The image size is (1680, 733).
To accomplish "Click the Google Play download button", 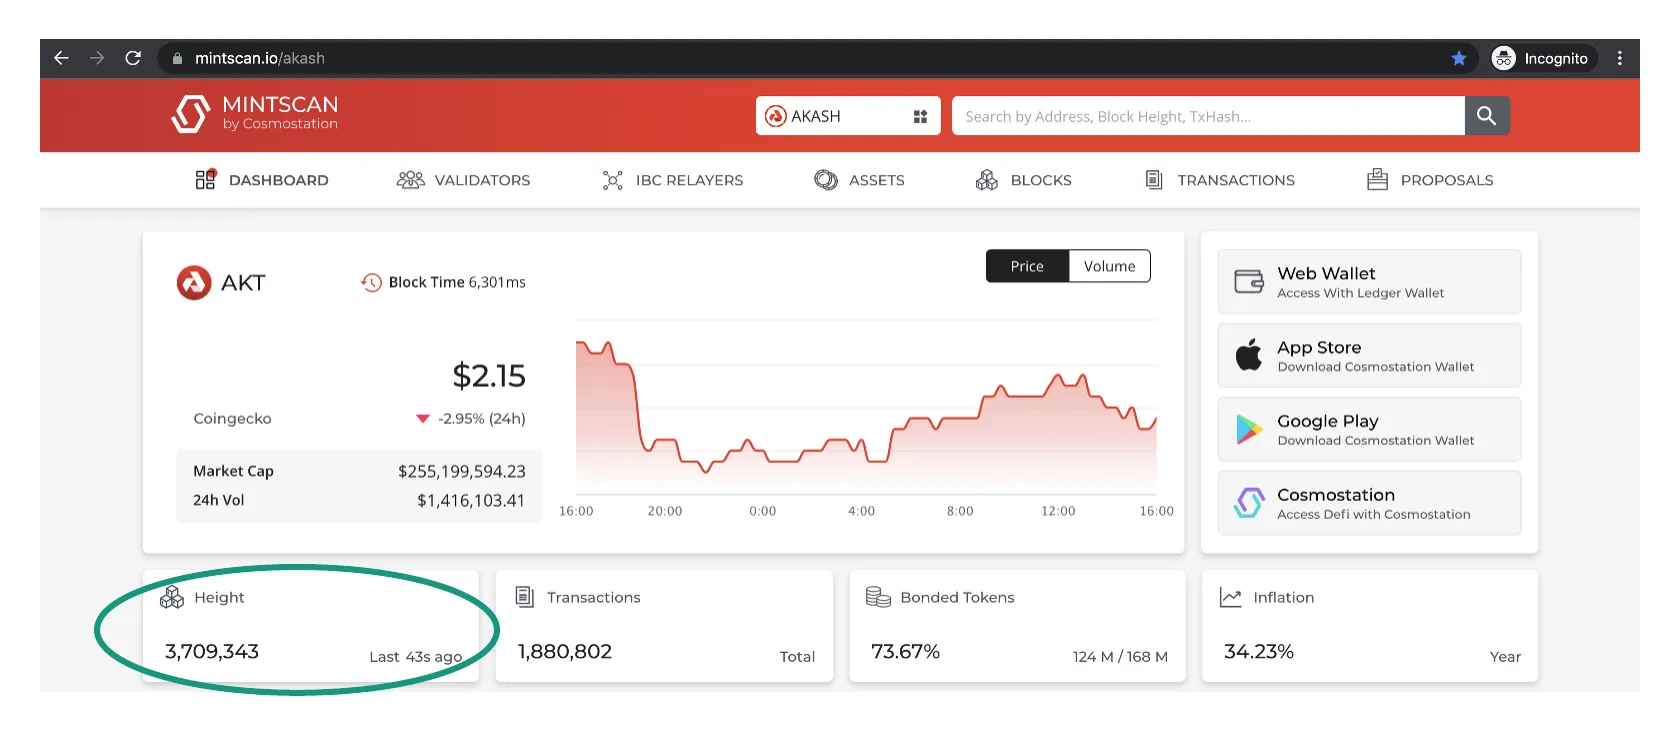I will pyautogui.click(x=1369, y=430).
